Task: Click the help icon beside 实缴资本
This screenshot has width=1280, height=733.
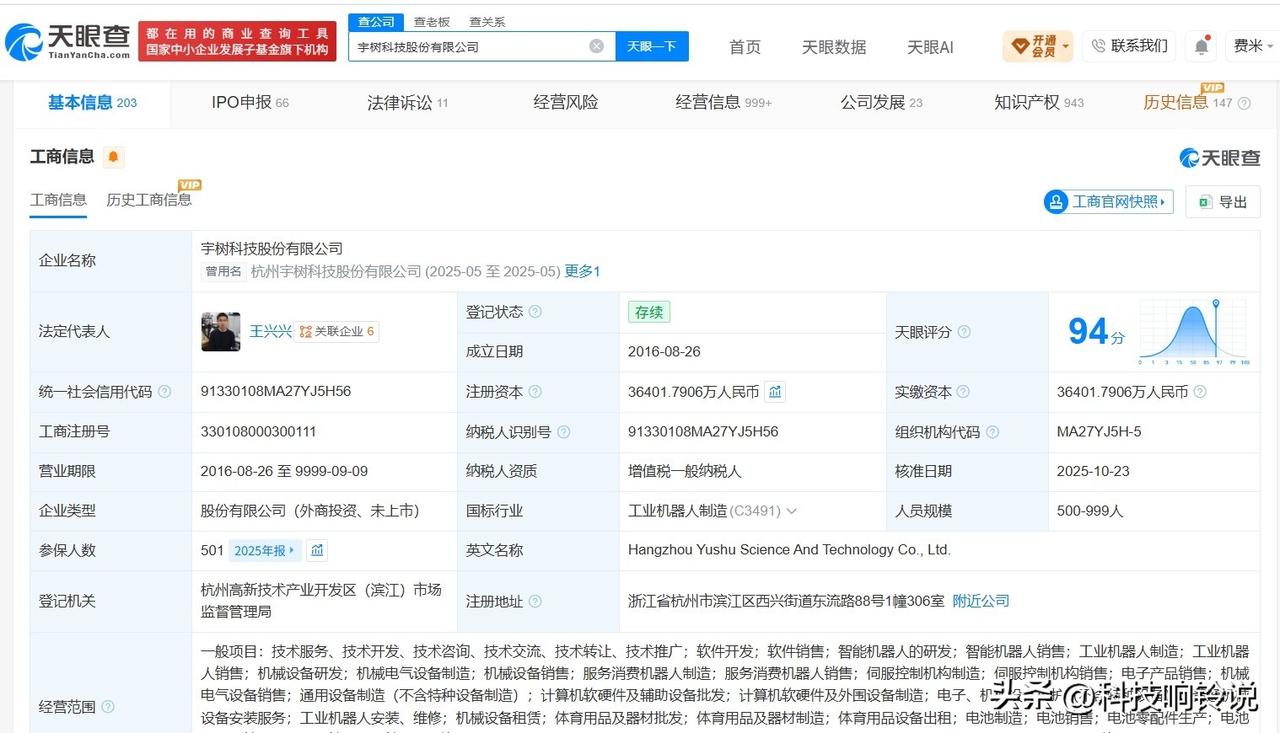Action: (x=963, y=392)
